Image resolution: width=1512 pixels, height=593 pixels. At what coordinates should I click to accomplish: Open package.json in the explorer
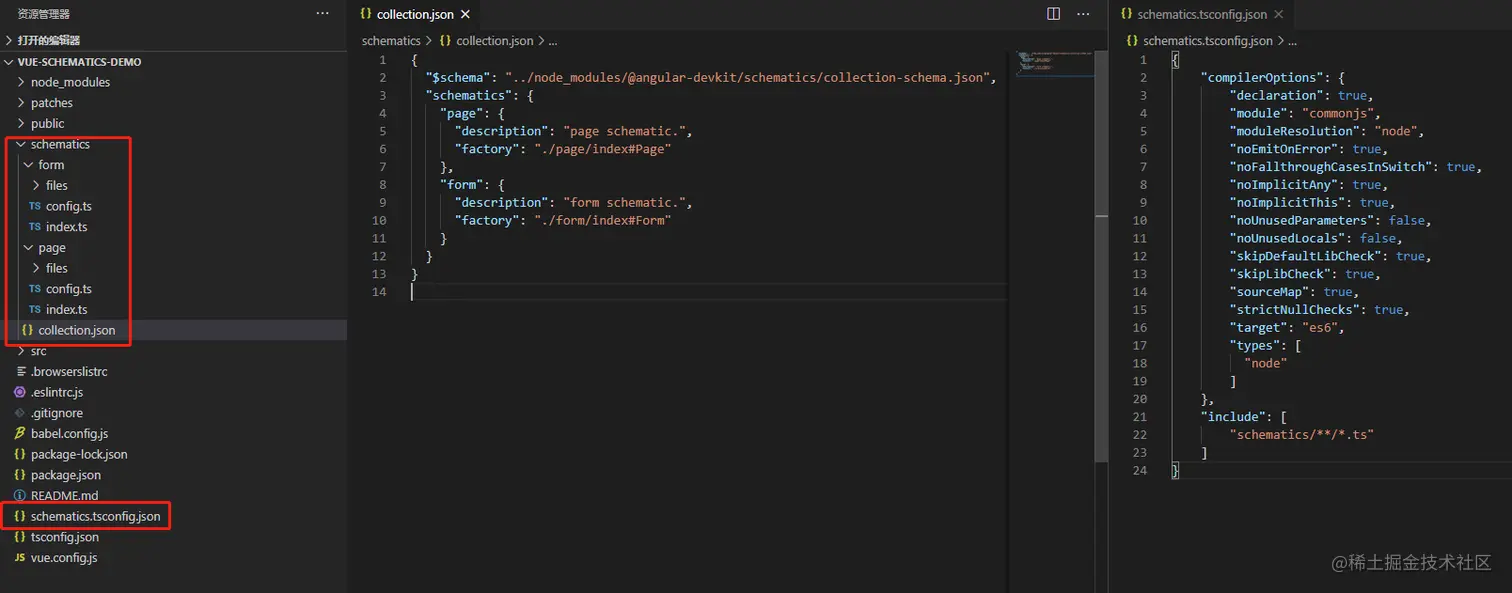[65, 475]
